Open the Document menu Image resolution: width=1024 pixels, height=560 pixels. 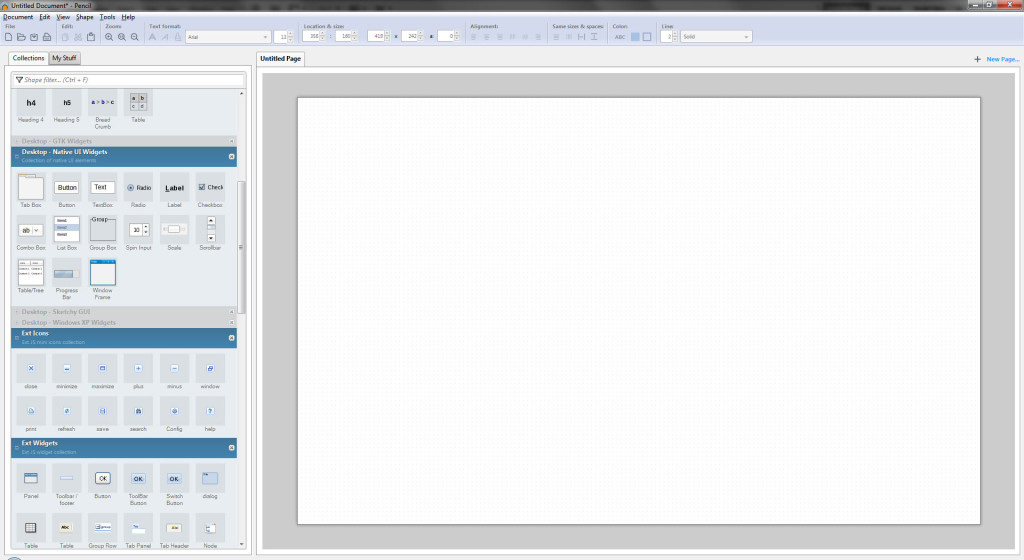tap(18, 17)
